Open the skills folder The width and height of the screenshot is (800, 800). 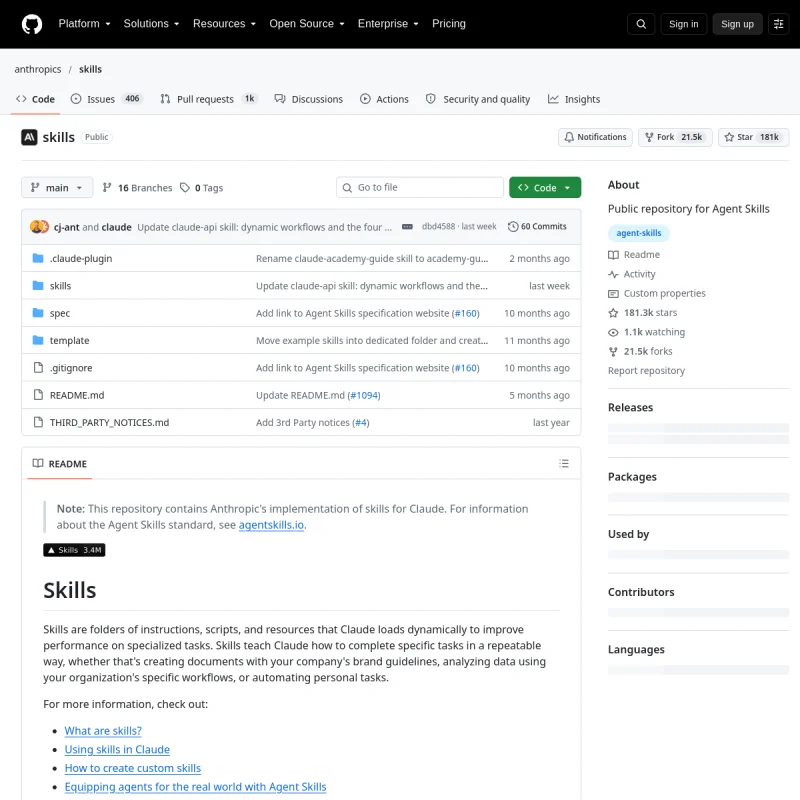pos(60,286)
